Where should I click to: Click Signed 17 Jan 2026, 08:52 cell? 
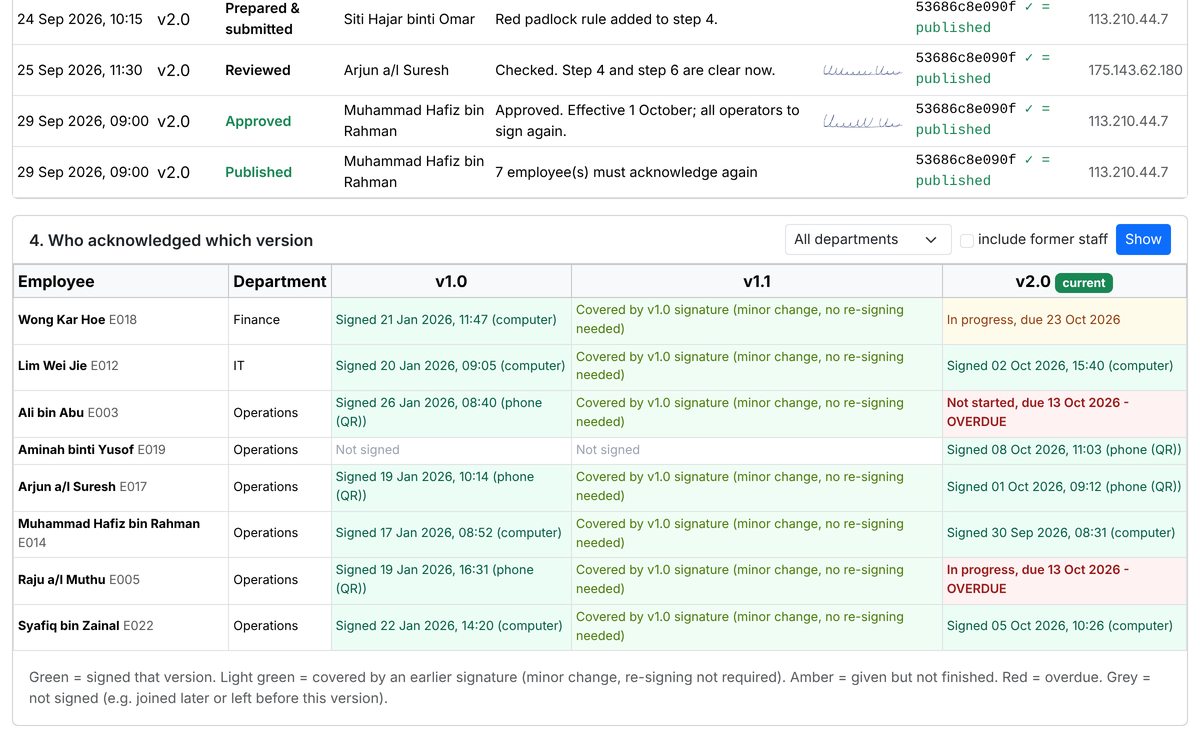point(451,533)
